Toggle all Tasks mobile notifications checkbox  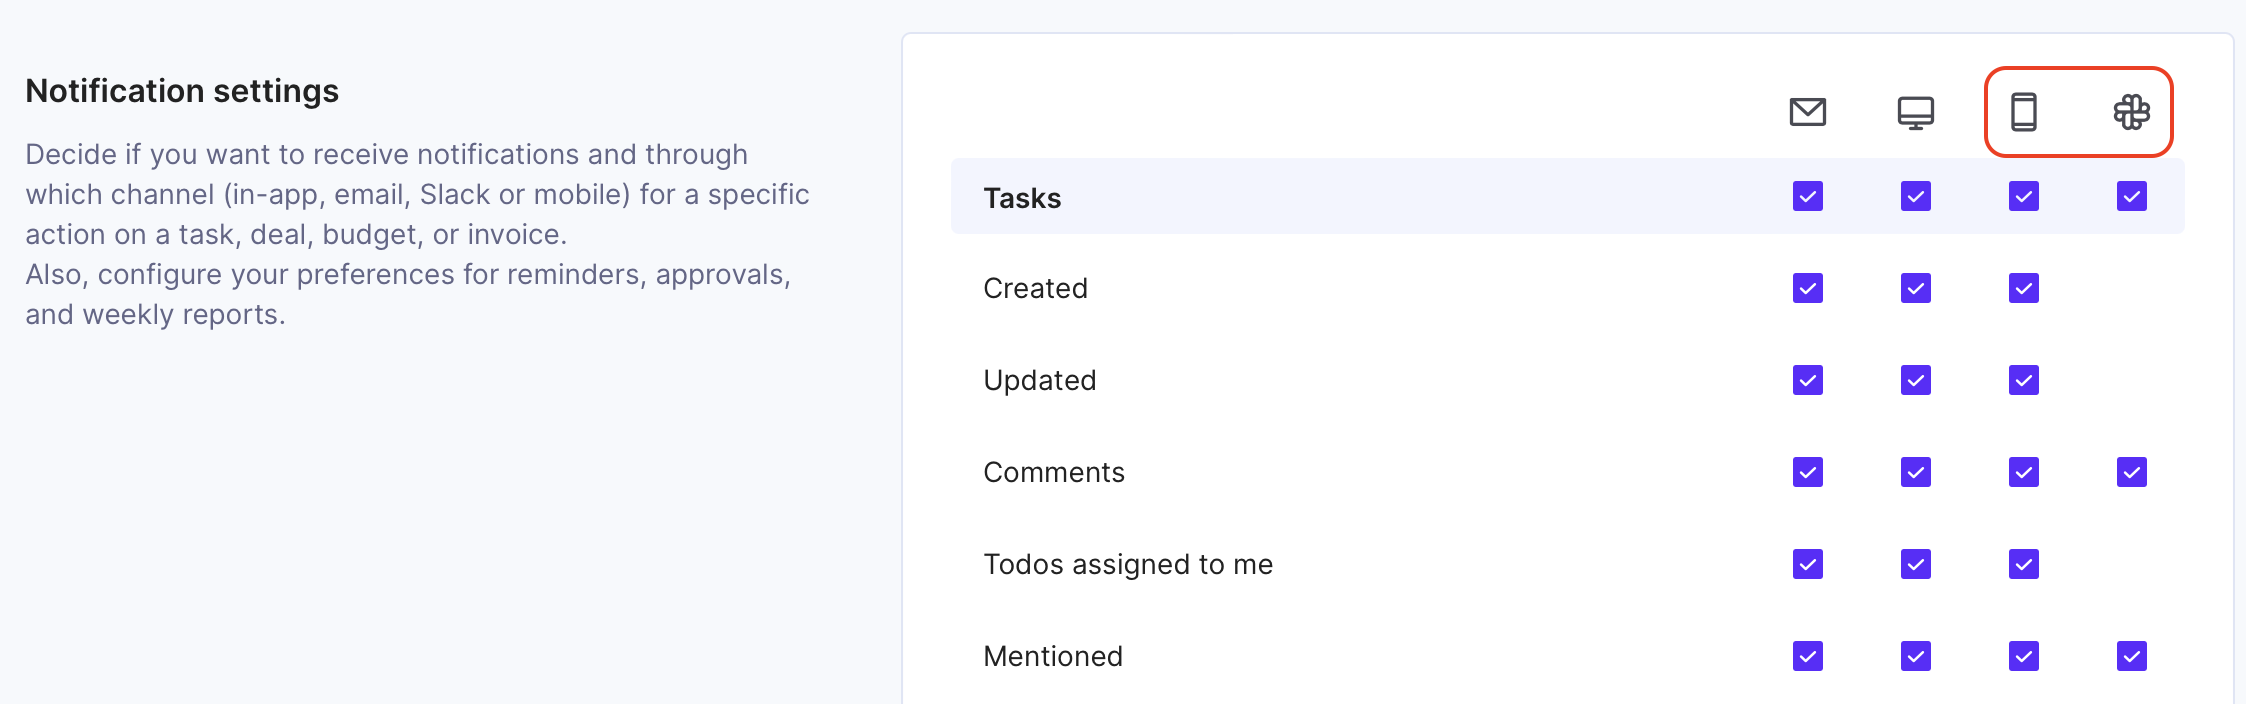[2023, 196]
